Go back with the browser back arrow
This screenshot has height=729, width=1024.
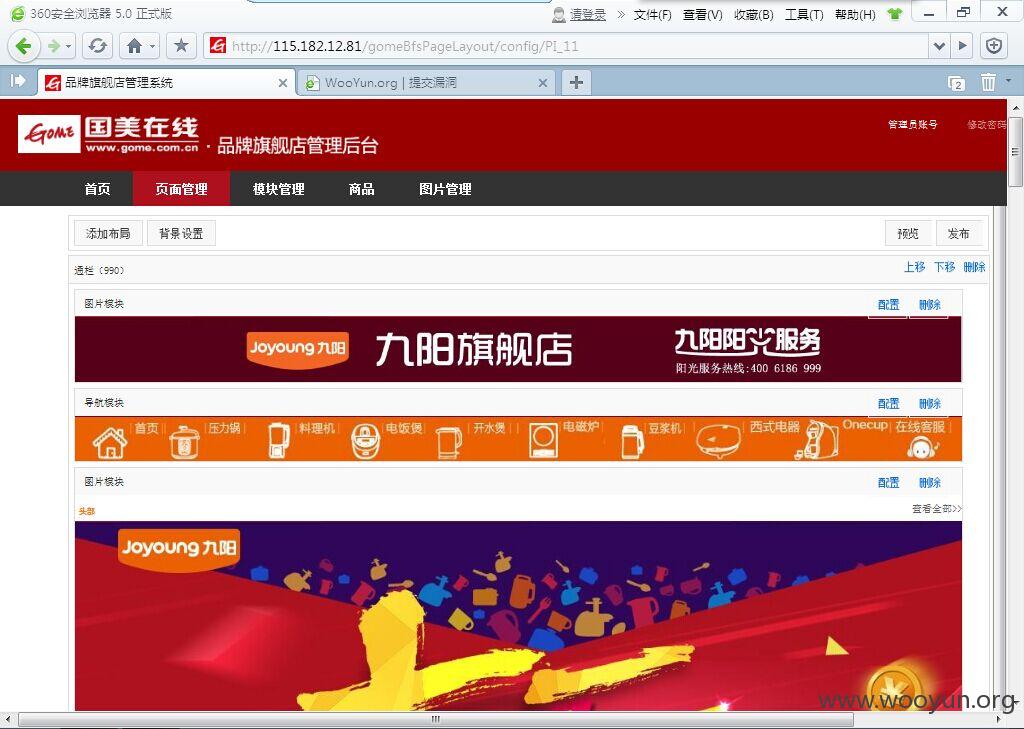click(x=23, y=46)
